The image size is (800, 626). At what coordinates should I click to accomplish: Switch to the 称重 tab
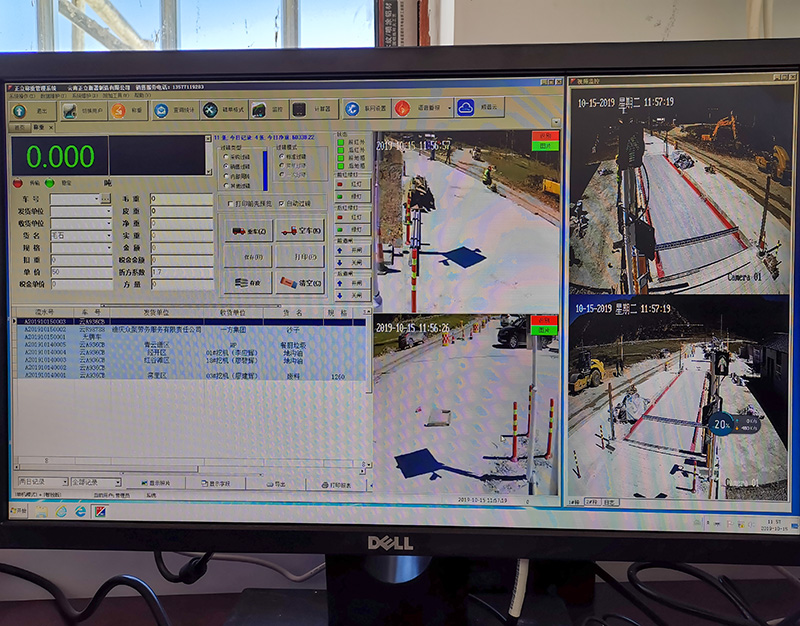point(40,128)
